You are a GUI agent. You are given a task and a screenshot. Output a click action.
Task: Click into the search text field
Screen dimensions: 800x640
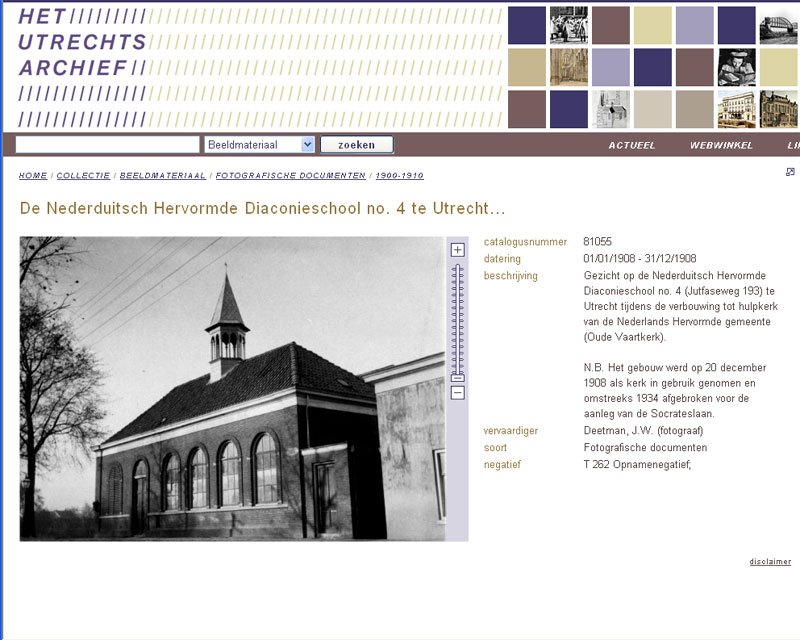pyautogui.click(x=108, y=145)
